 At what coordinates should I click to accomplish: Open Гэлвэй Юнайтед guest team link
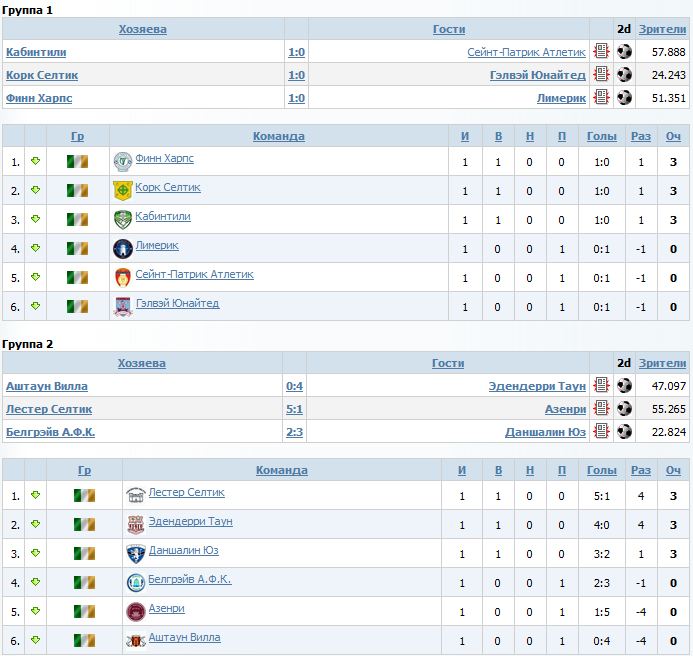[x=537, y=75]
